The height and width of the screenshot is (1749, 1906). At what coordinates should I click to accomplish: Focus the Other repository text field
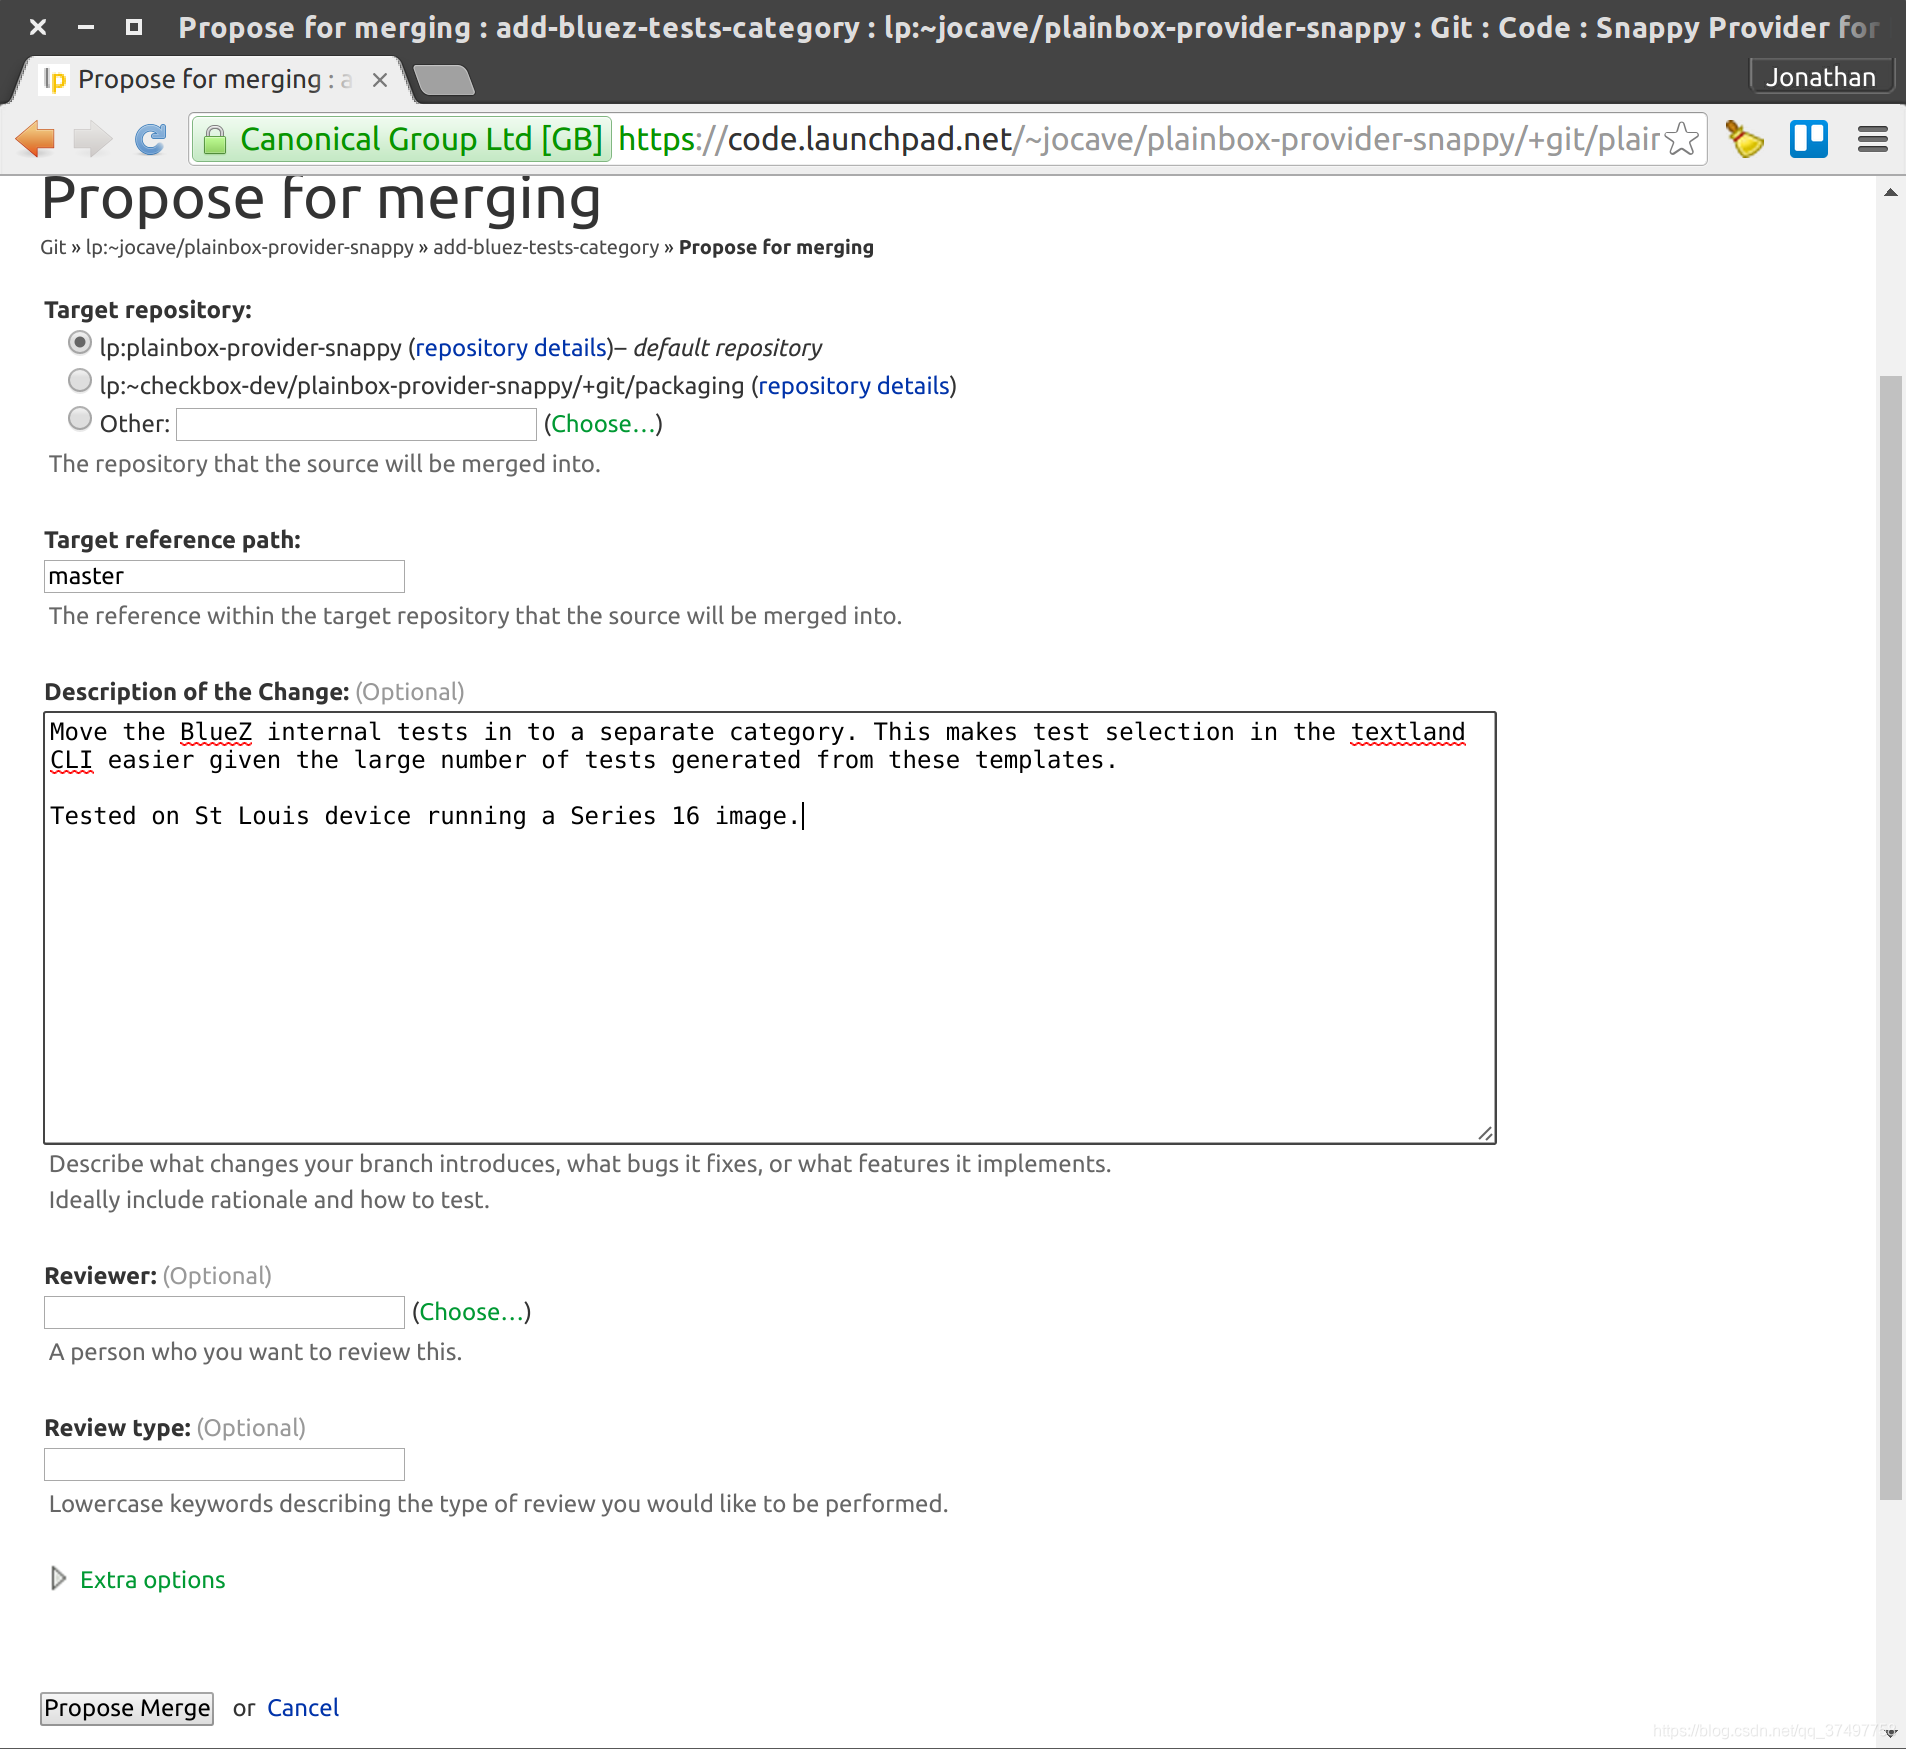[x=357, y=424]
